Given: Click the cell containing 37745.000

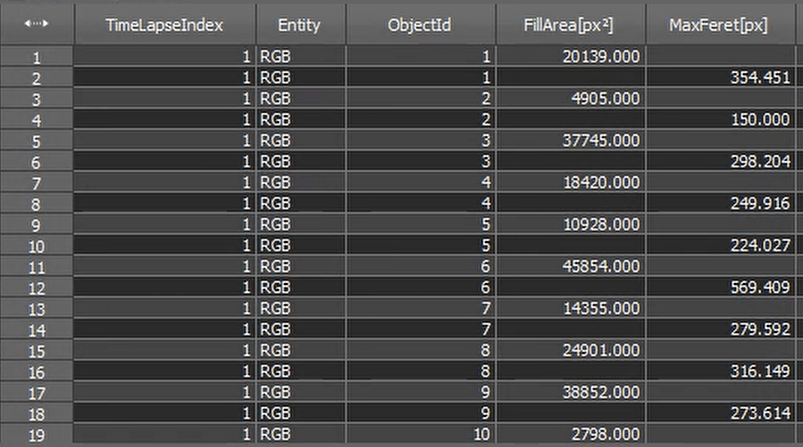Looking at the screenshot, I should (569, 141).
